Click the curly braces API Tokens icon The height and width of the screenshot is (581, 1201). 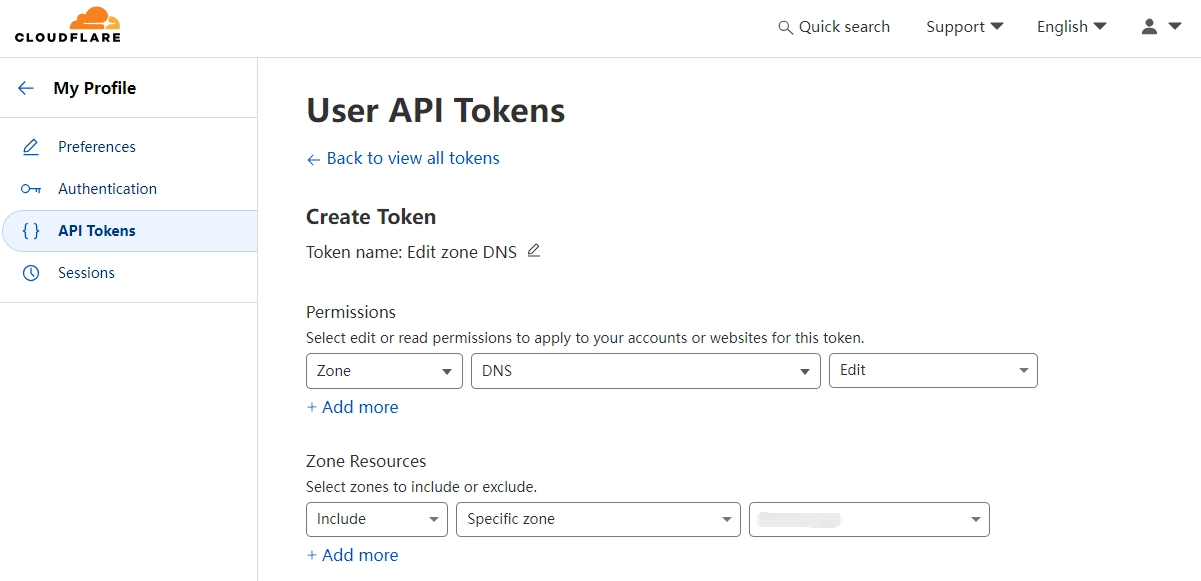31,231
